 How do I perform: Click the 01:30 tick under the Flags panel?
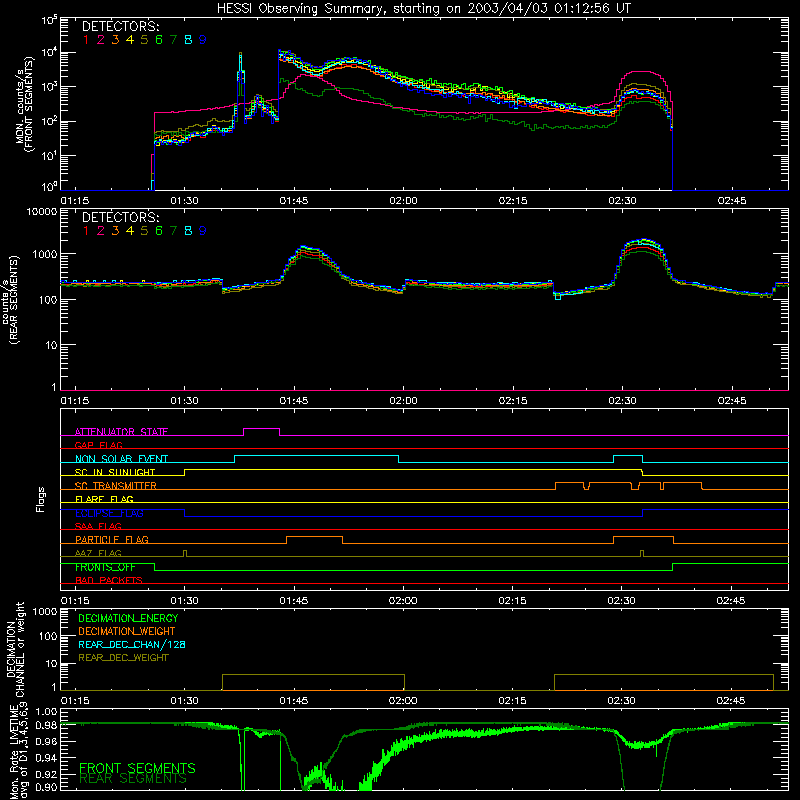(184, 601)
